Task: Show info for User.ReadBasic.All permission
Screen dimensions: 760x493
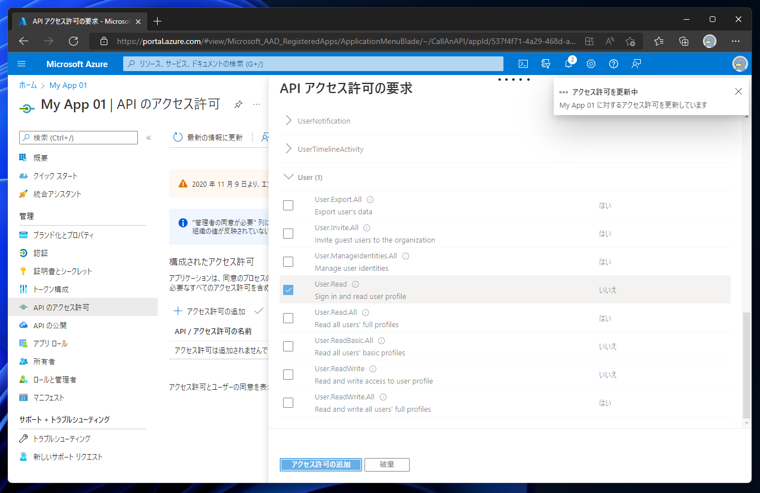Action: point(381,340)
